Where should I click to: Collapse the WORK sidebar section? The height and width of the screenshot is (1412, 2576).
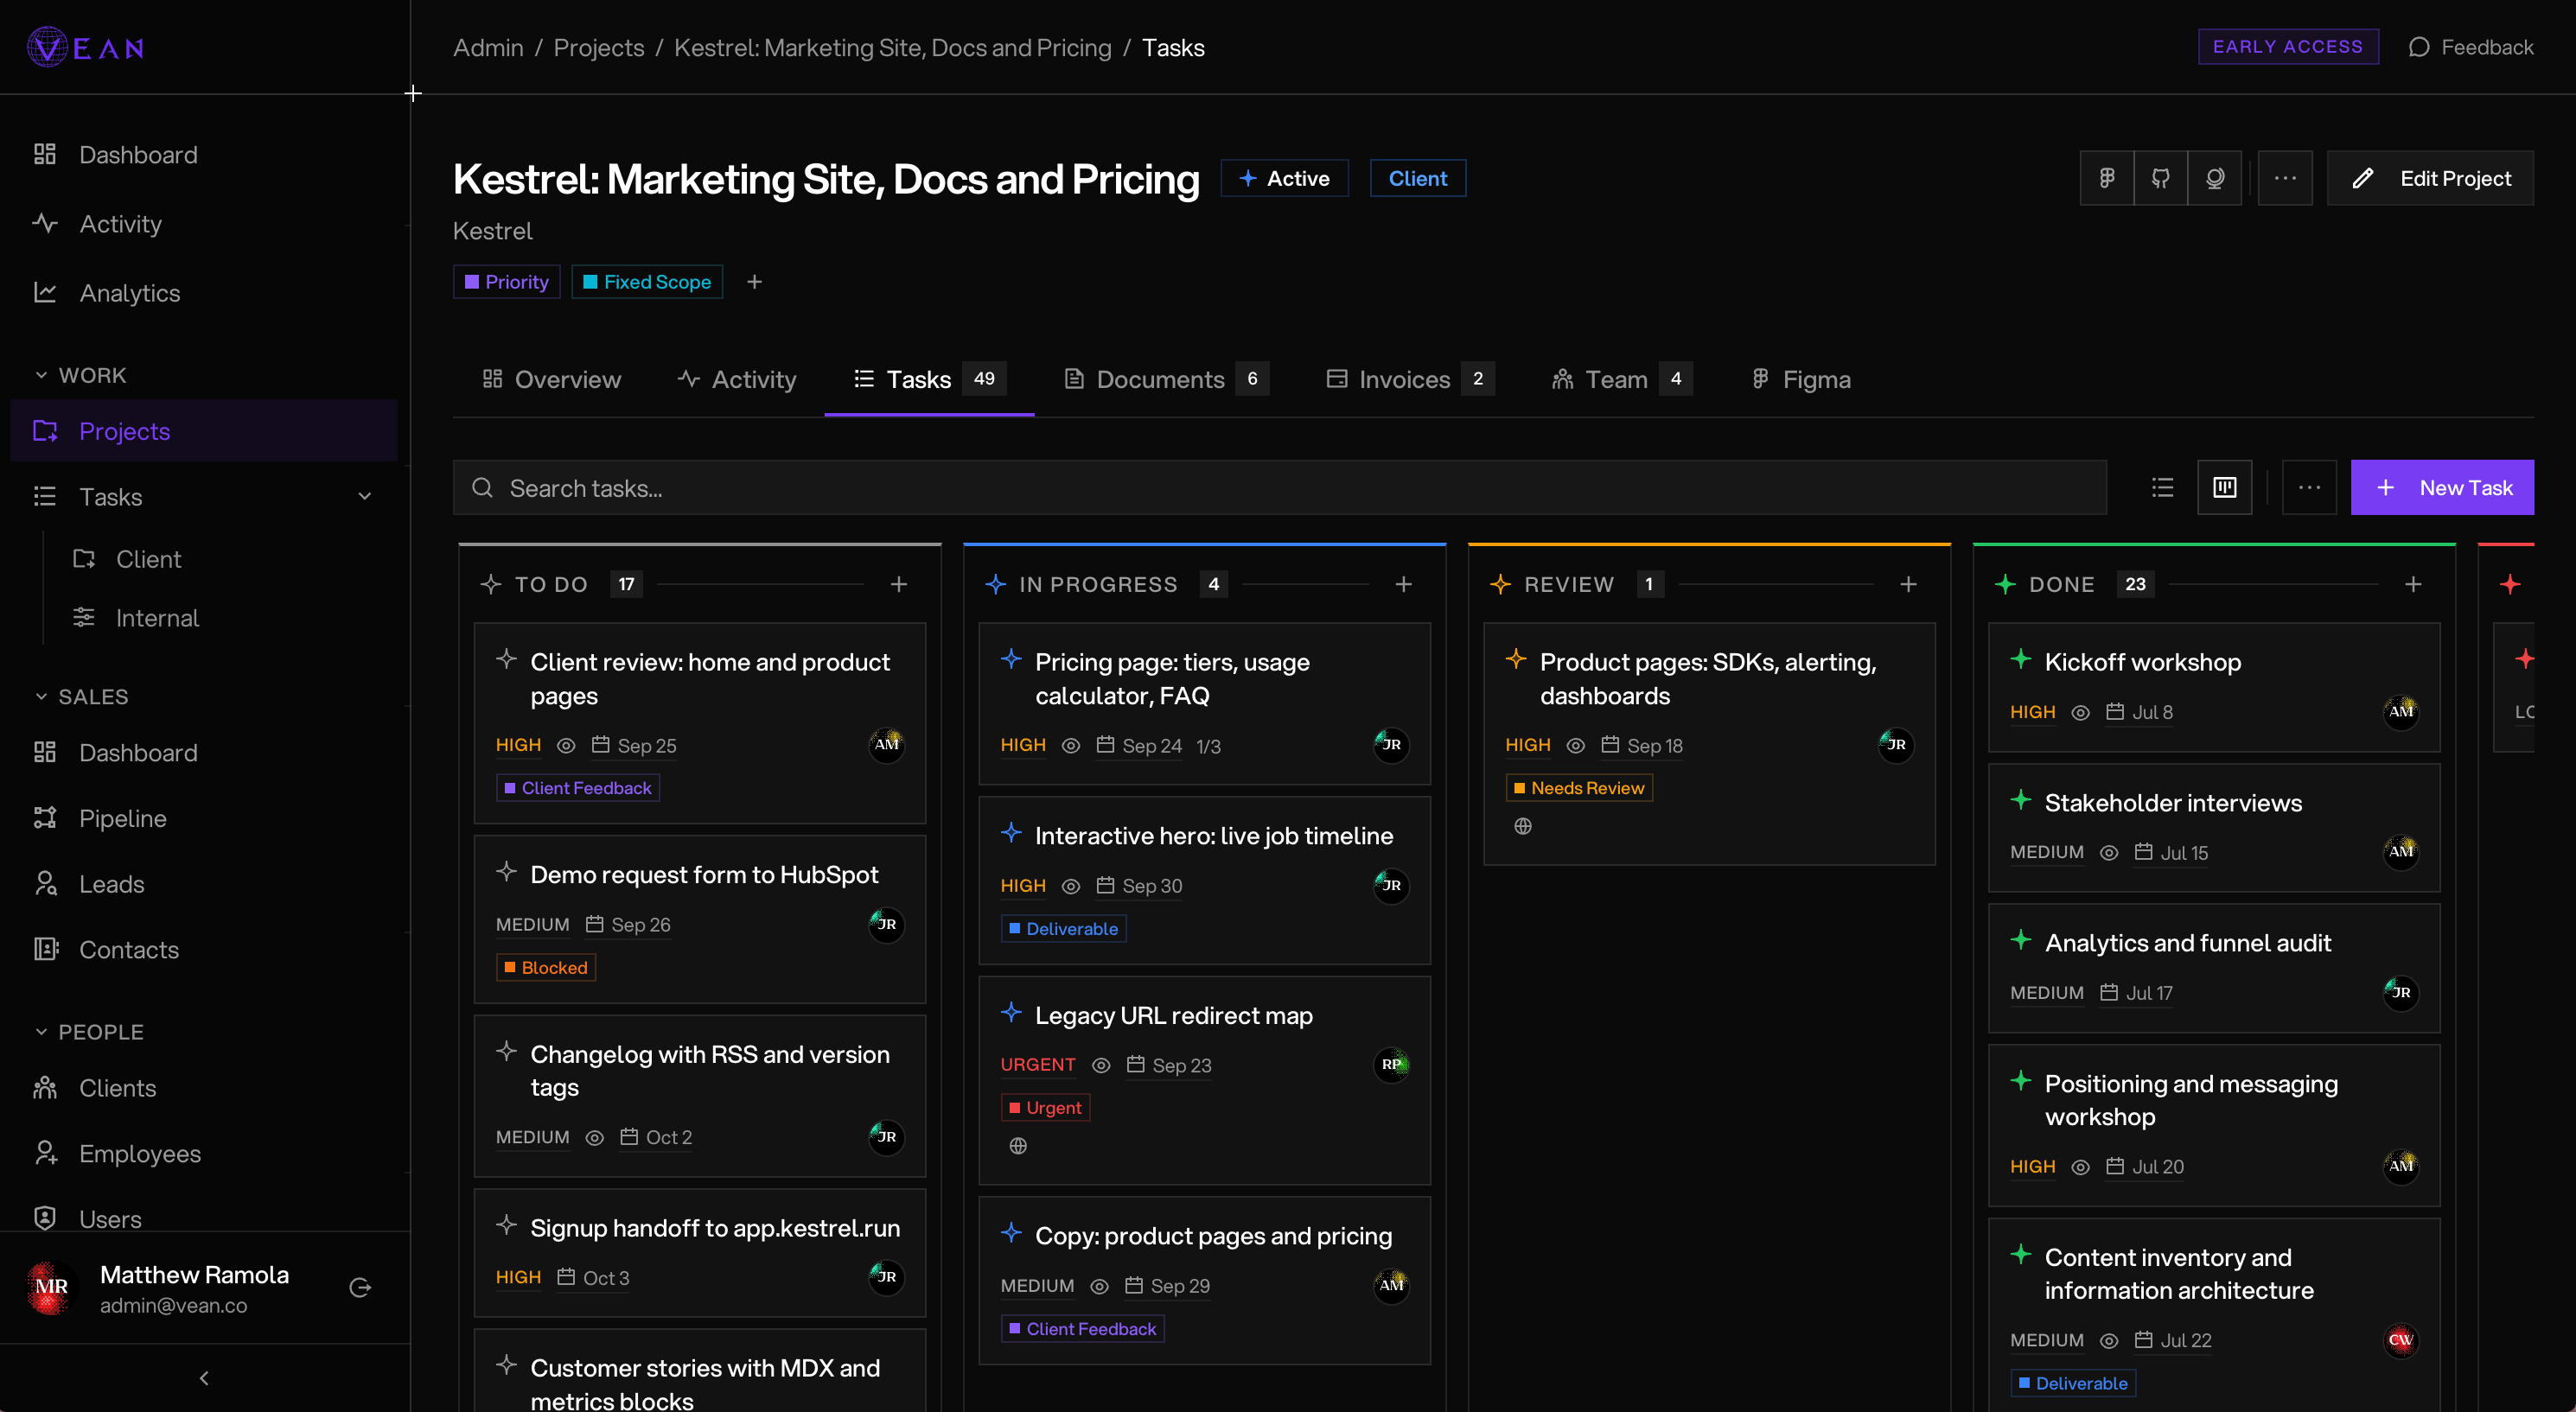tap(80, 375)
